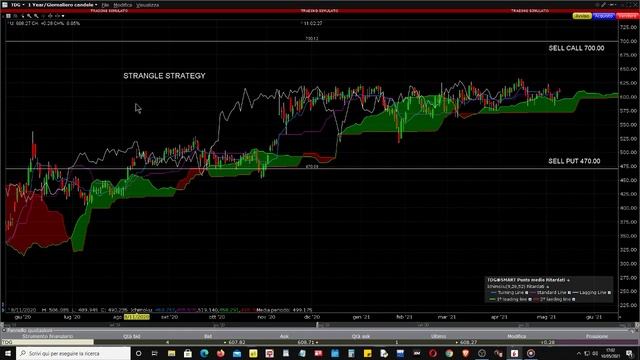Viewport: 640px width, 360px height.
Task: Click the Cortana circle icon on taskbar
Action: (x=138, y=353)
